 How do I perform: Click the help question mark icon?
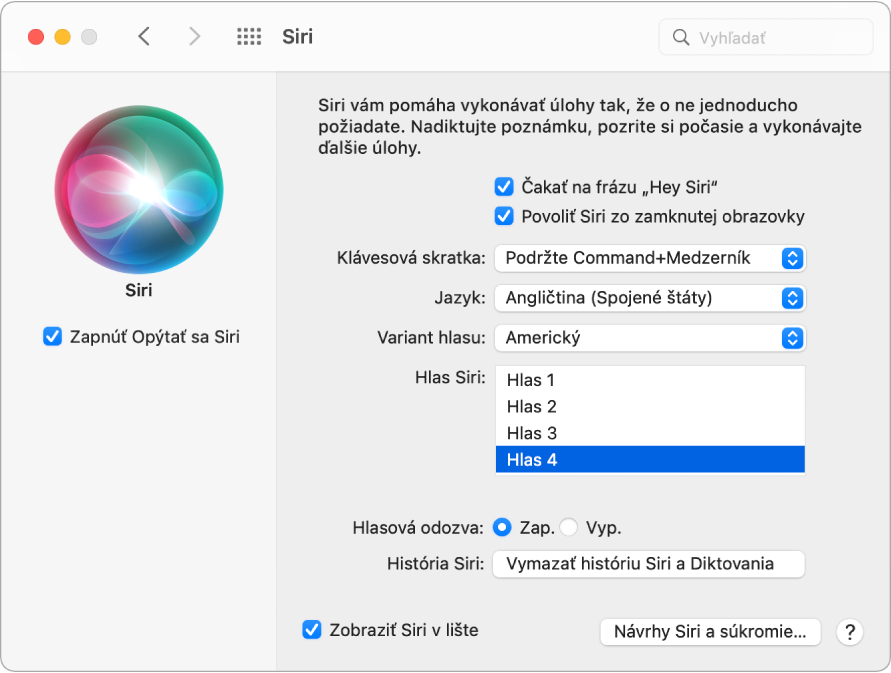tap(849, 632)
